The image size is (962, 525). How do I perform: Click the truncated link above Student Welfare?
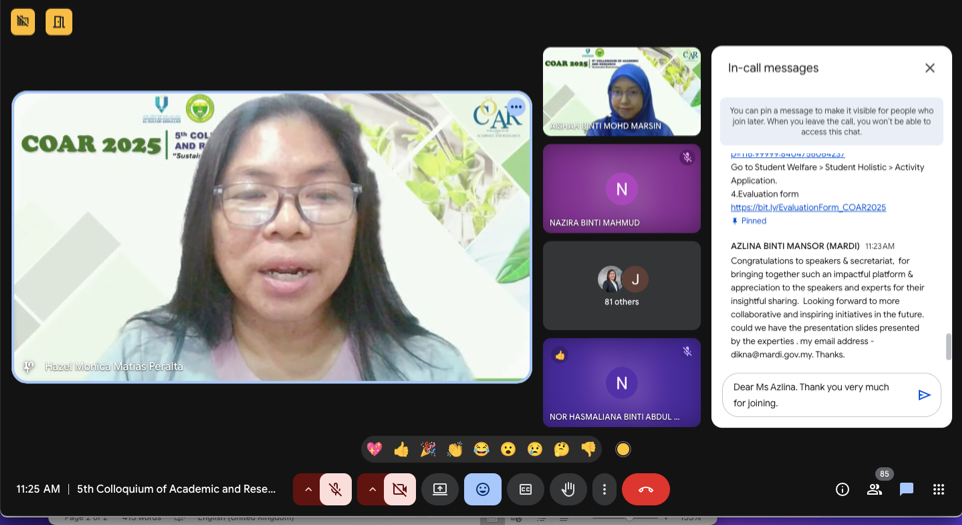pyautogui.click(x=787, y=155)
